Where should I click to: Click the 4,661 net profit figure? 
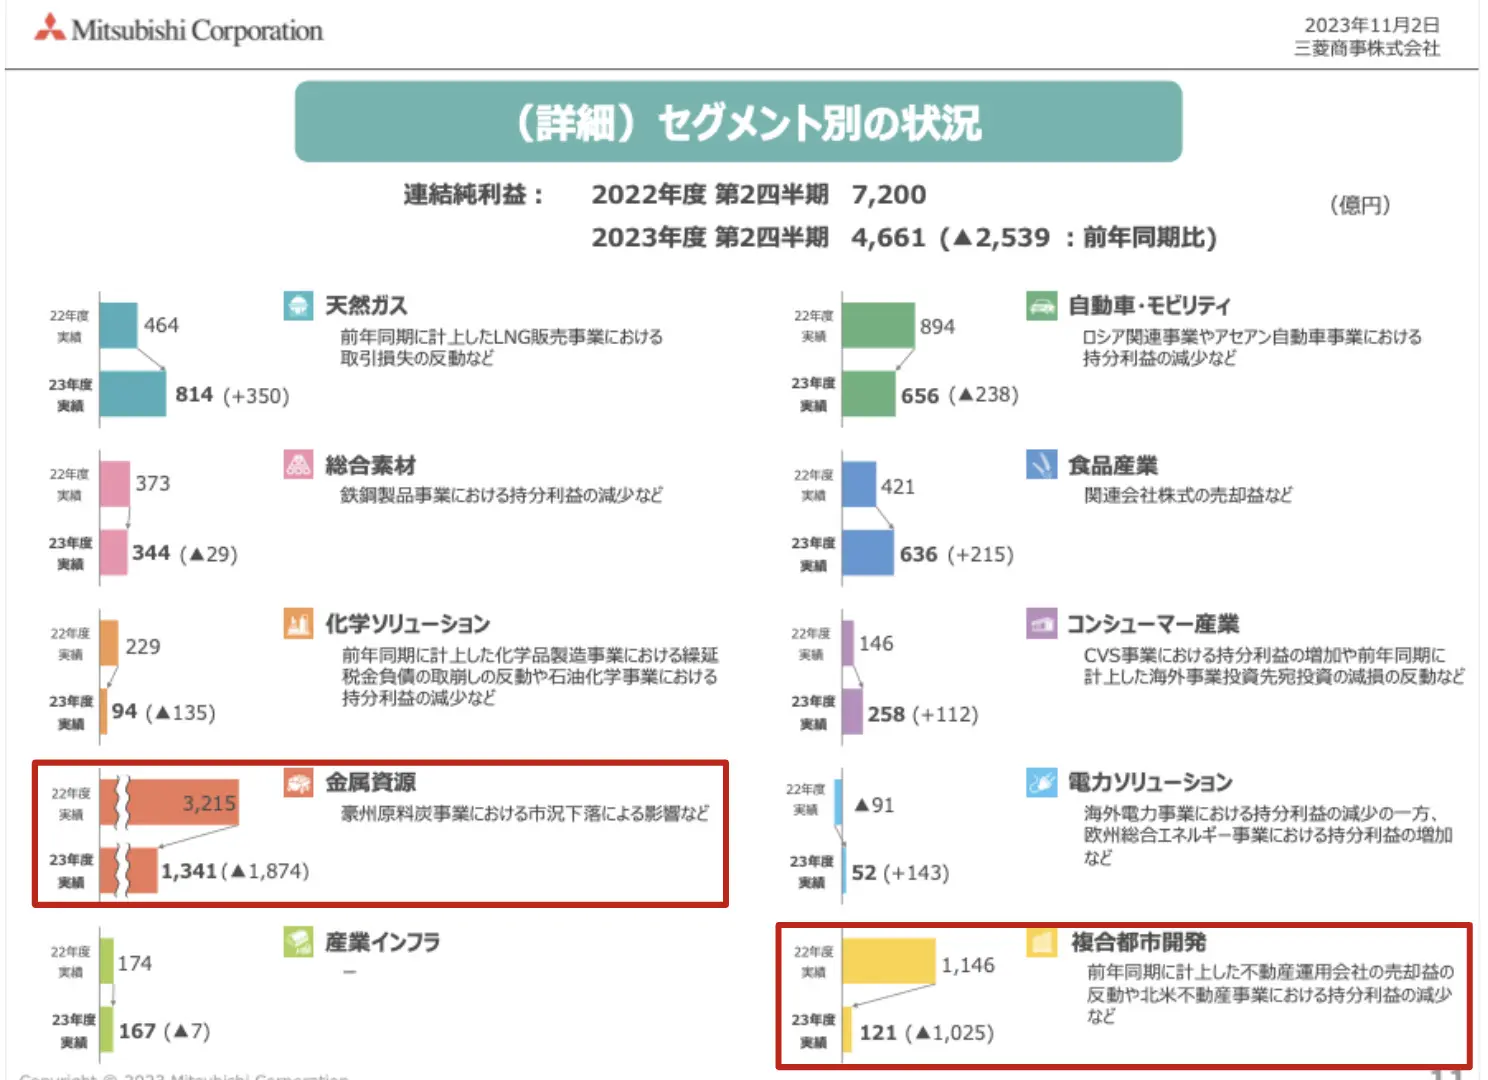pyautogui.click(x=888, y=238)
